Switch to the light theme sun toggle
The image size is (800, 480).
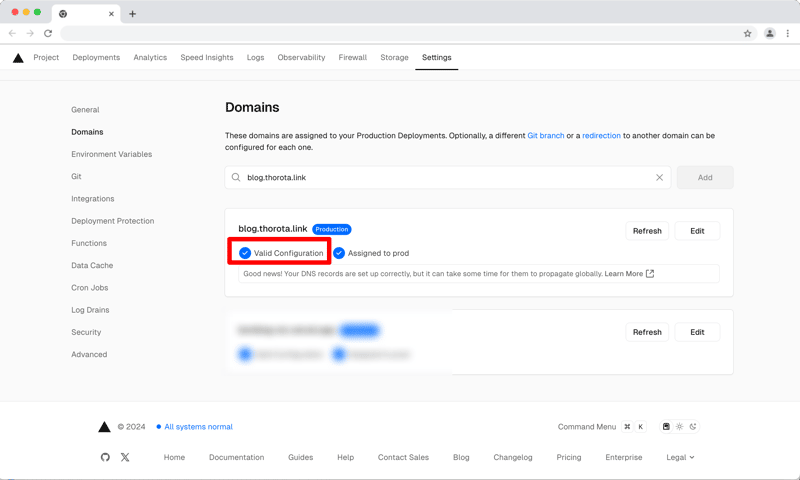[679, 427]
